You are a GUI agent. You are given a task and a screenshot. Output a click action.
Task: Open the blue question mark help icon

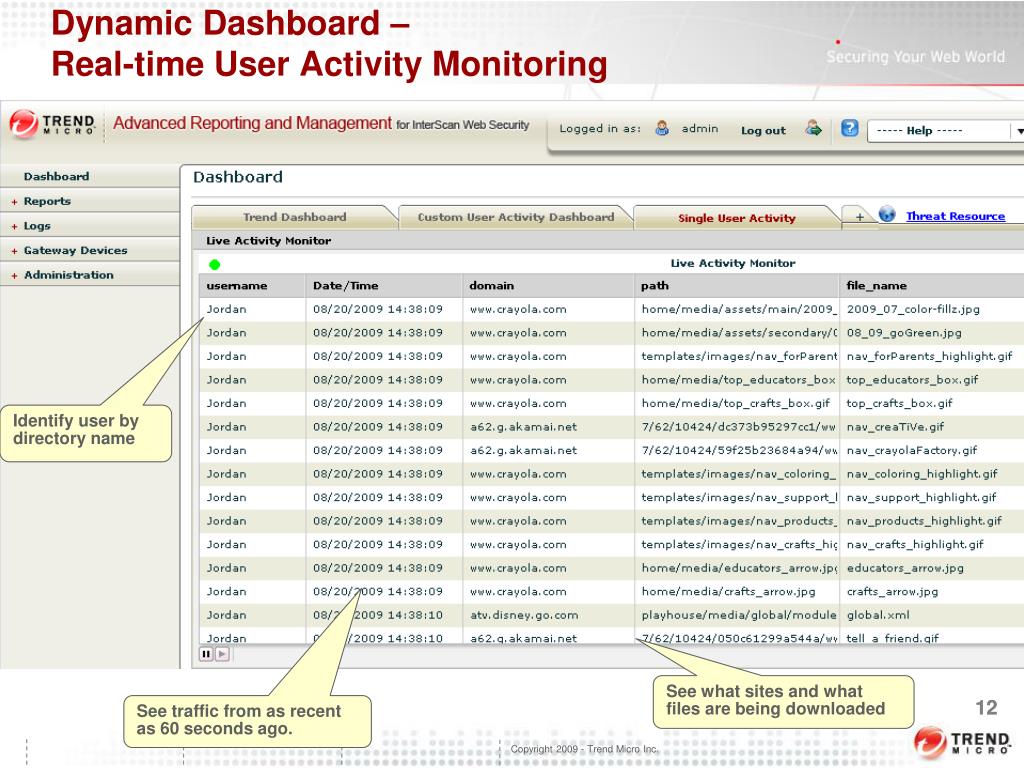point(849,128)
